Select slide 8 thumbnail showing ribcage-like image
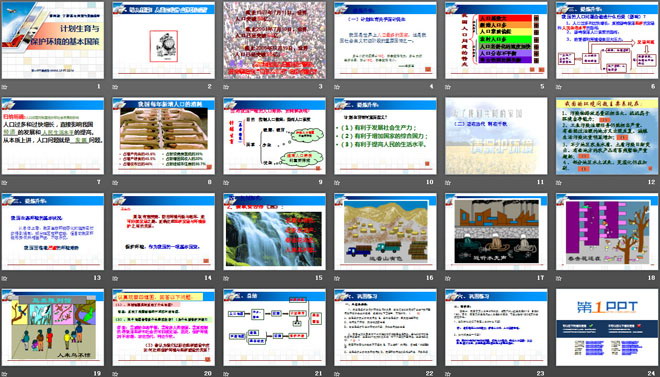 tap(164, 136)
